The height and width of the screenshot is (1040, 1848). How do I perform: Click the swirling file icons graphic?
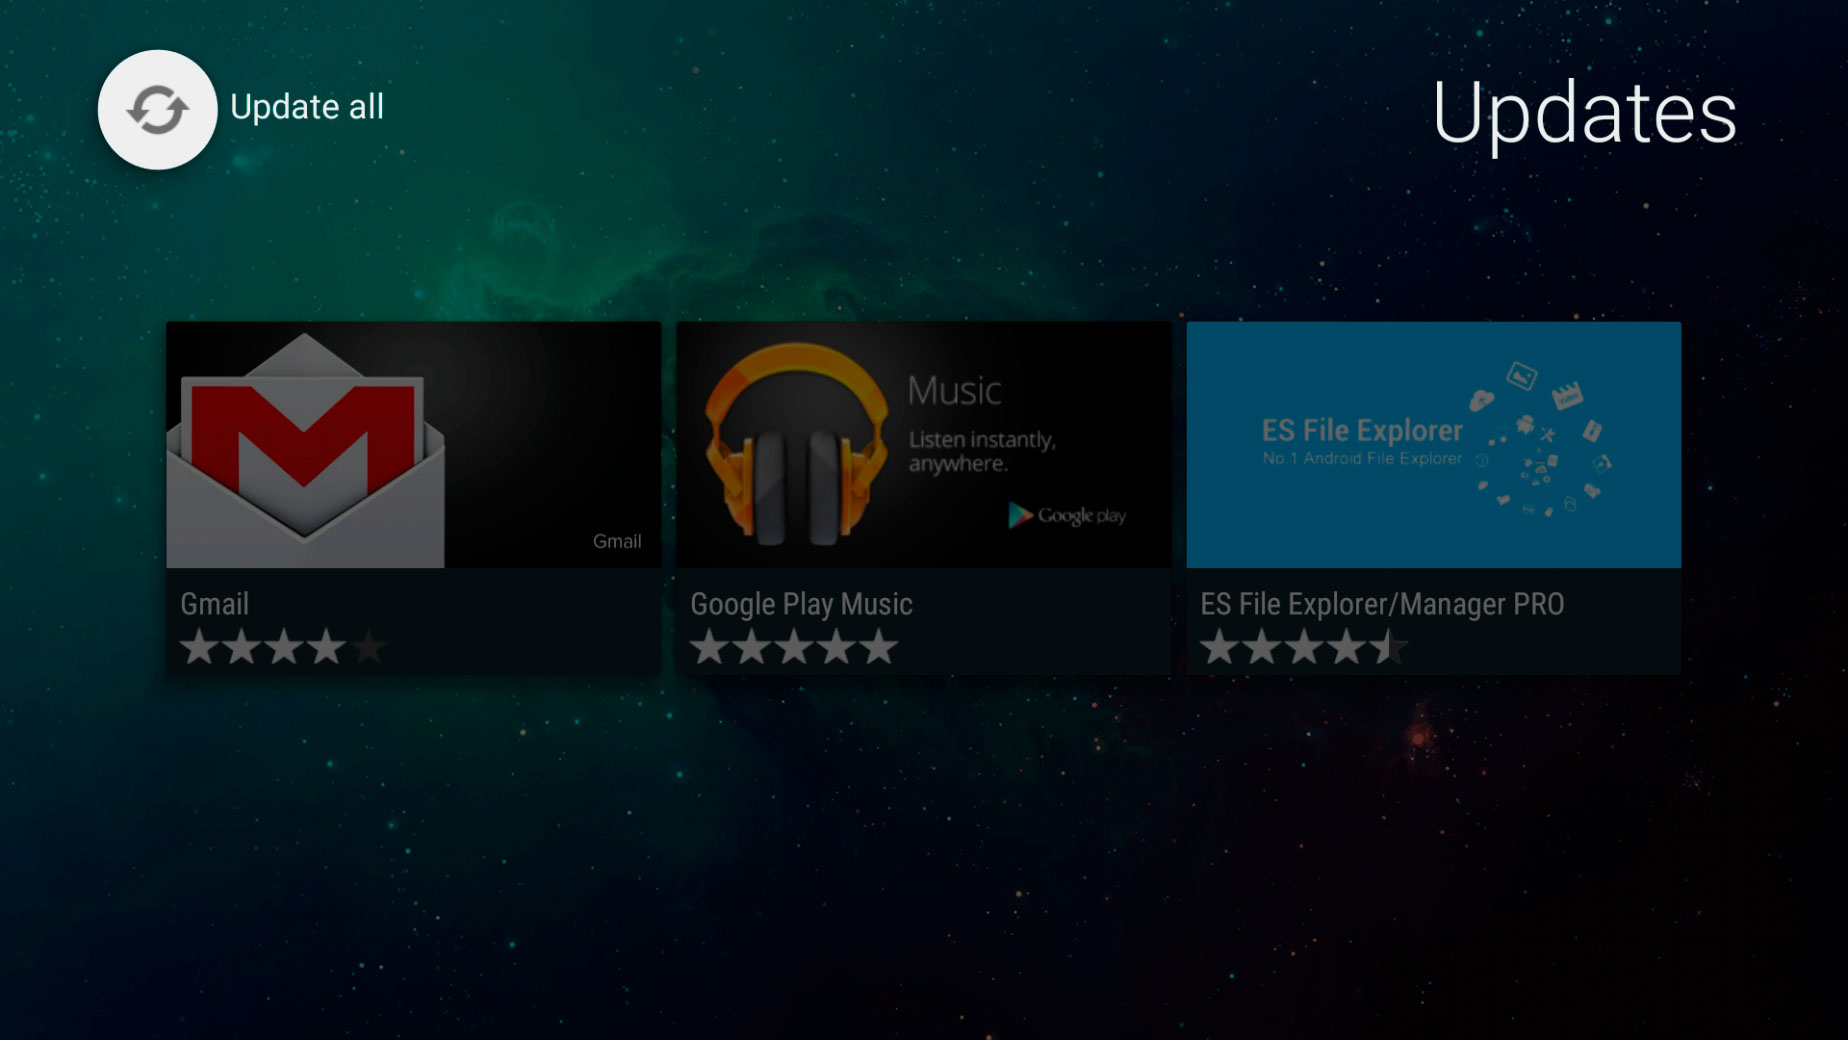[x=1540, y=440]
